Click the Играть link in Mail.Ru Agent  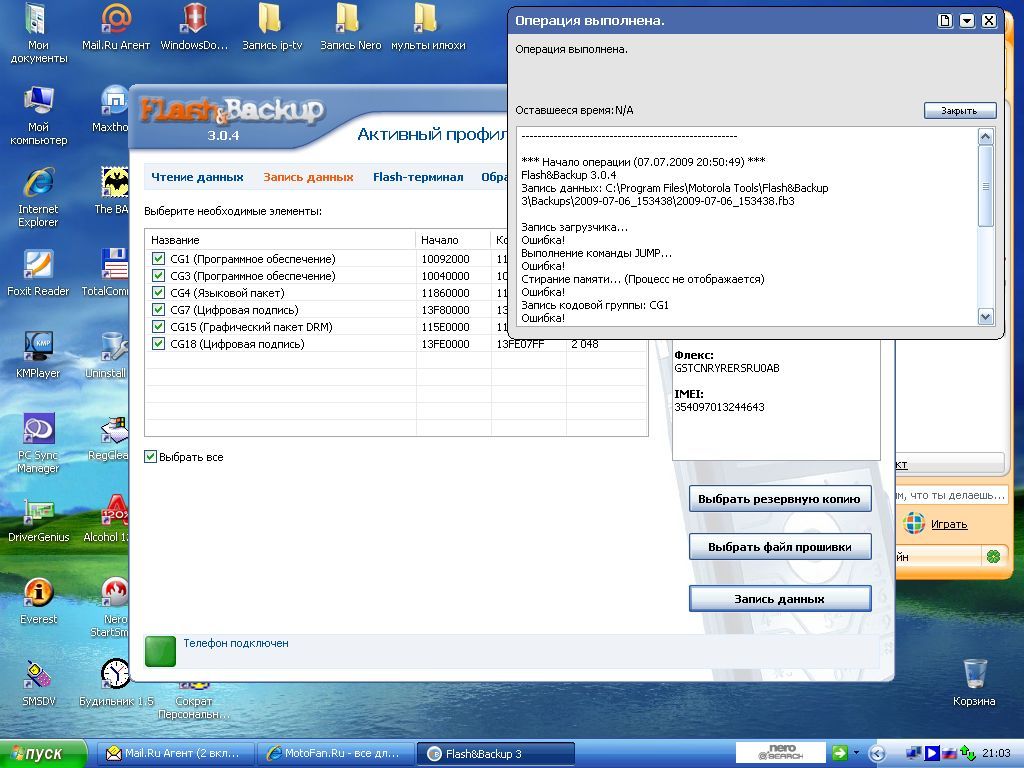pyautogui.click(x=949, y=524)
